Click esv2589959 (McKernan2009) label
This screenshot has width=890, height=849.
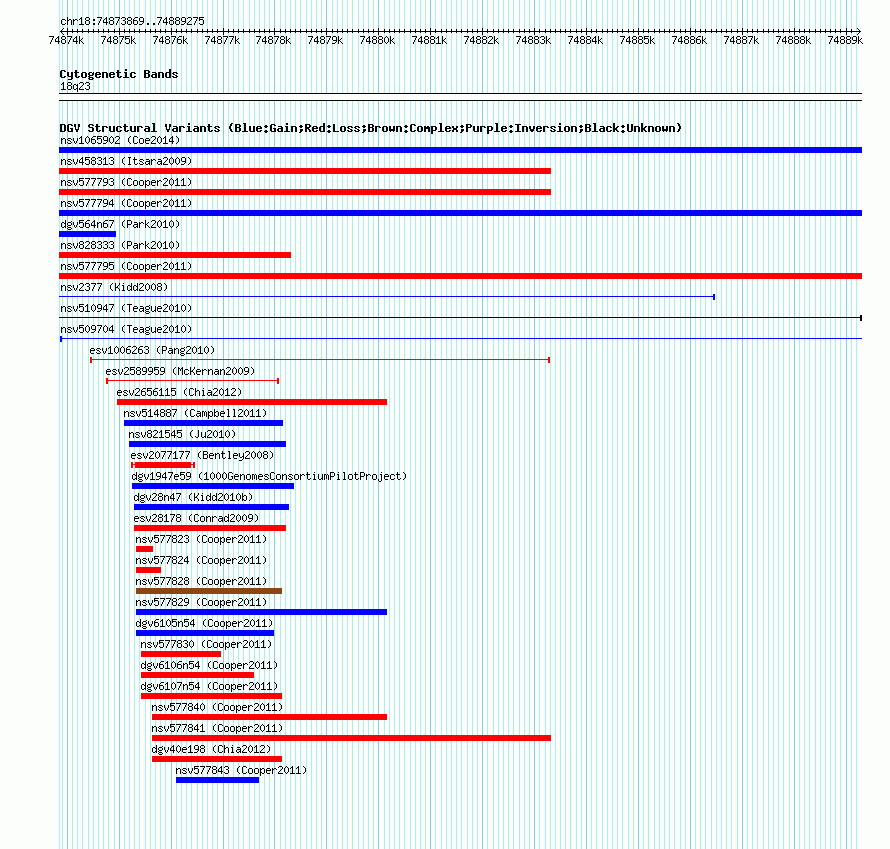click(180, 371)
